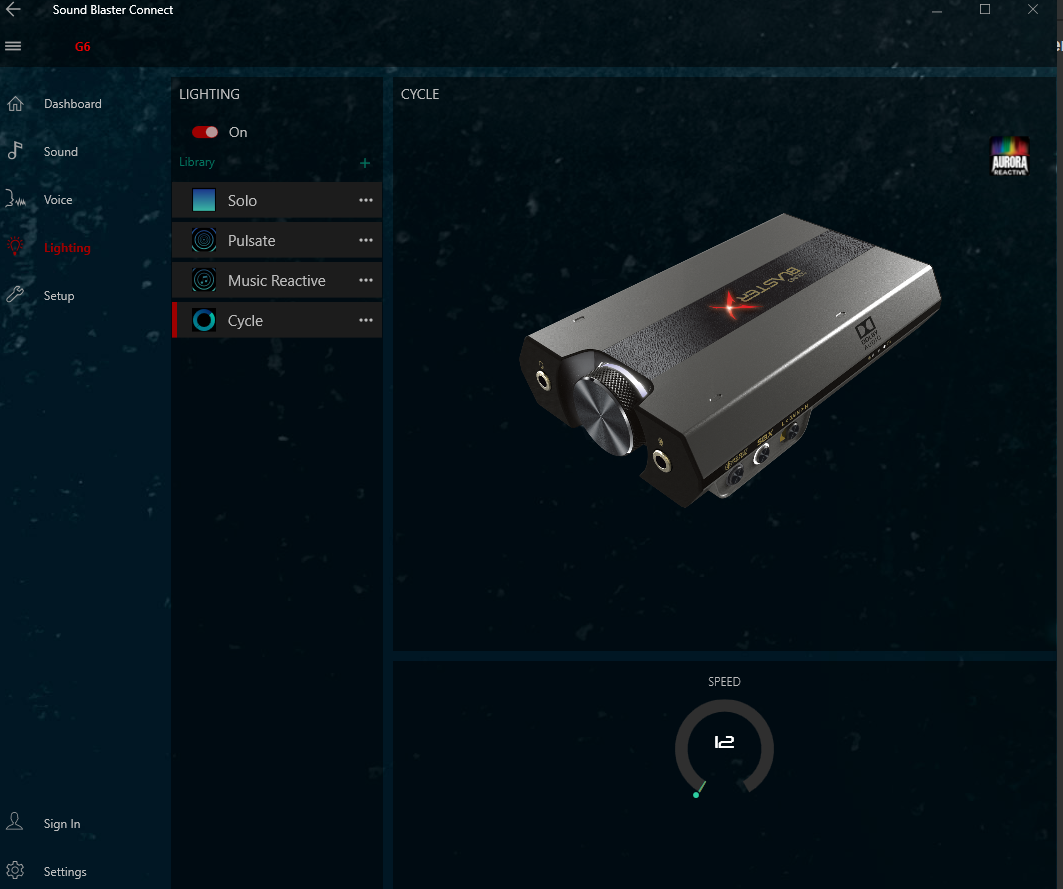Click the LIGHTING panel heading
Image resolution: width=1063 pixels, height=889 pixels.
(x=209, y=94)
